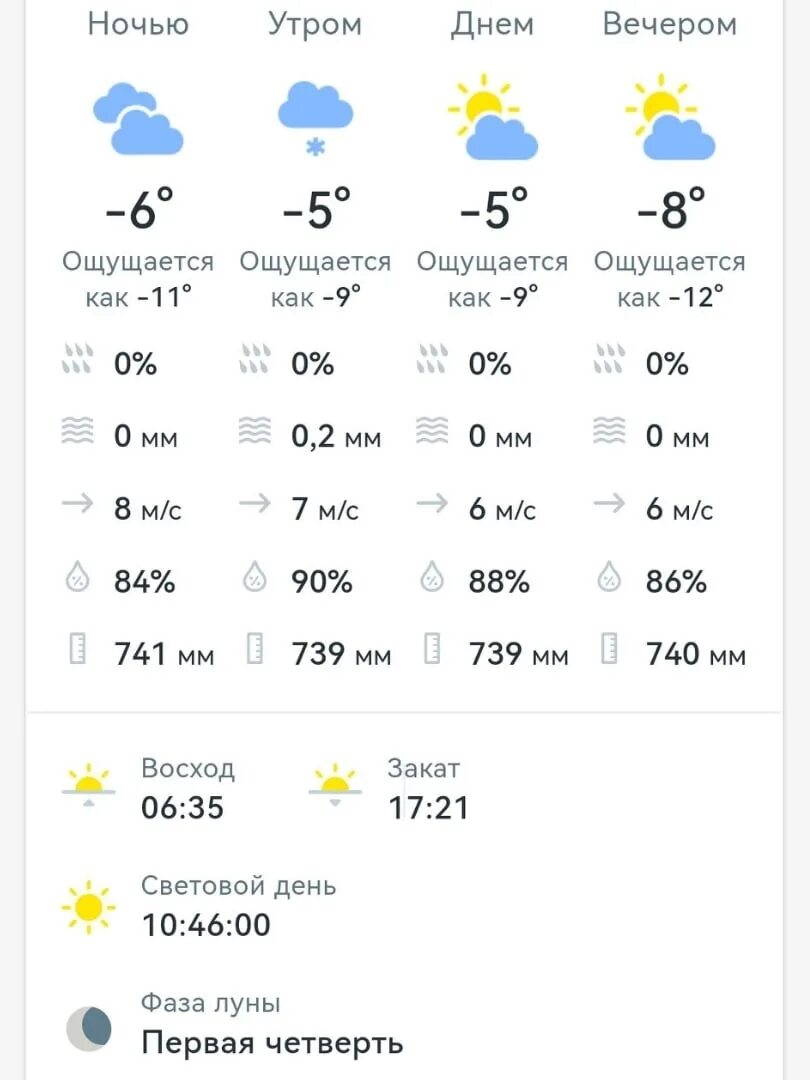Click the partly sunny icon under Днем
The height and width of the screenshot is (1080, 810).
pos(492,116)
